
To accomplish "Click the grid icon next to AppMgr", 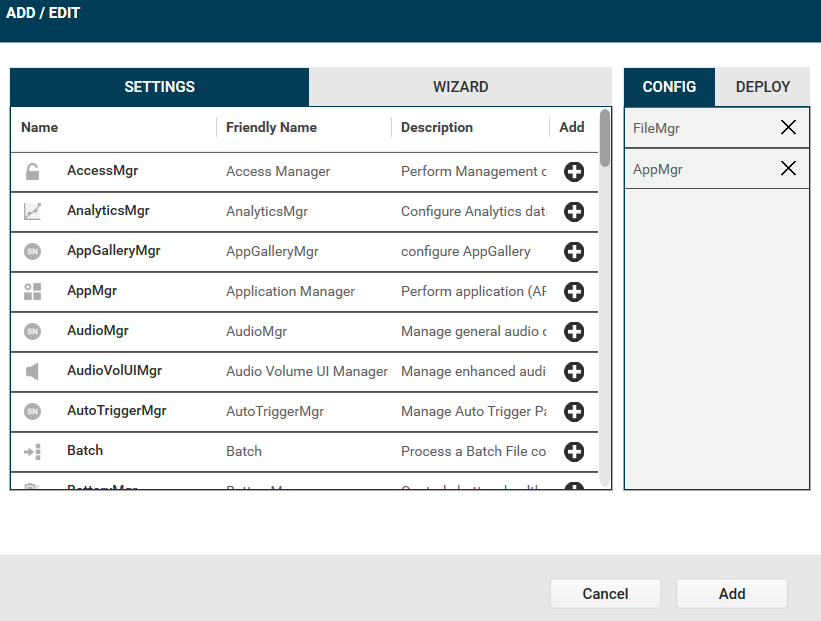I will tap(32, 291).
